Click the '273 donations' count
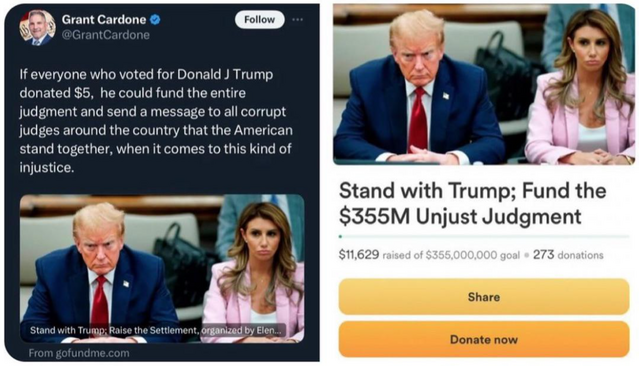Image resolution: width=639 pixels, height=366 pixels. (568, 255)
